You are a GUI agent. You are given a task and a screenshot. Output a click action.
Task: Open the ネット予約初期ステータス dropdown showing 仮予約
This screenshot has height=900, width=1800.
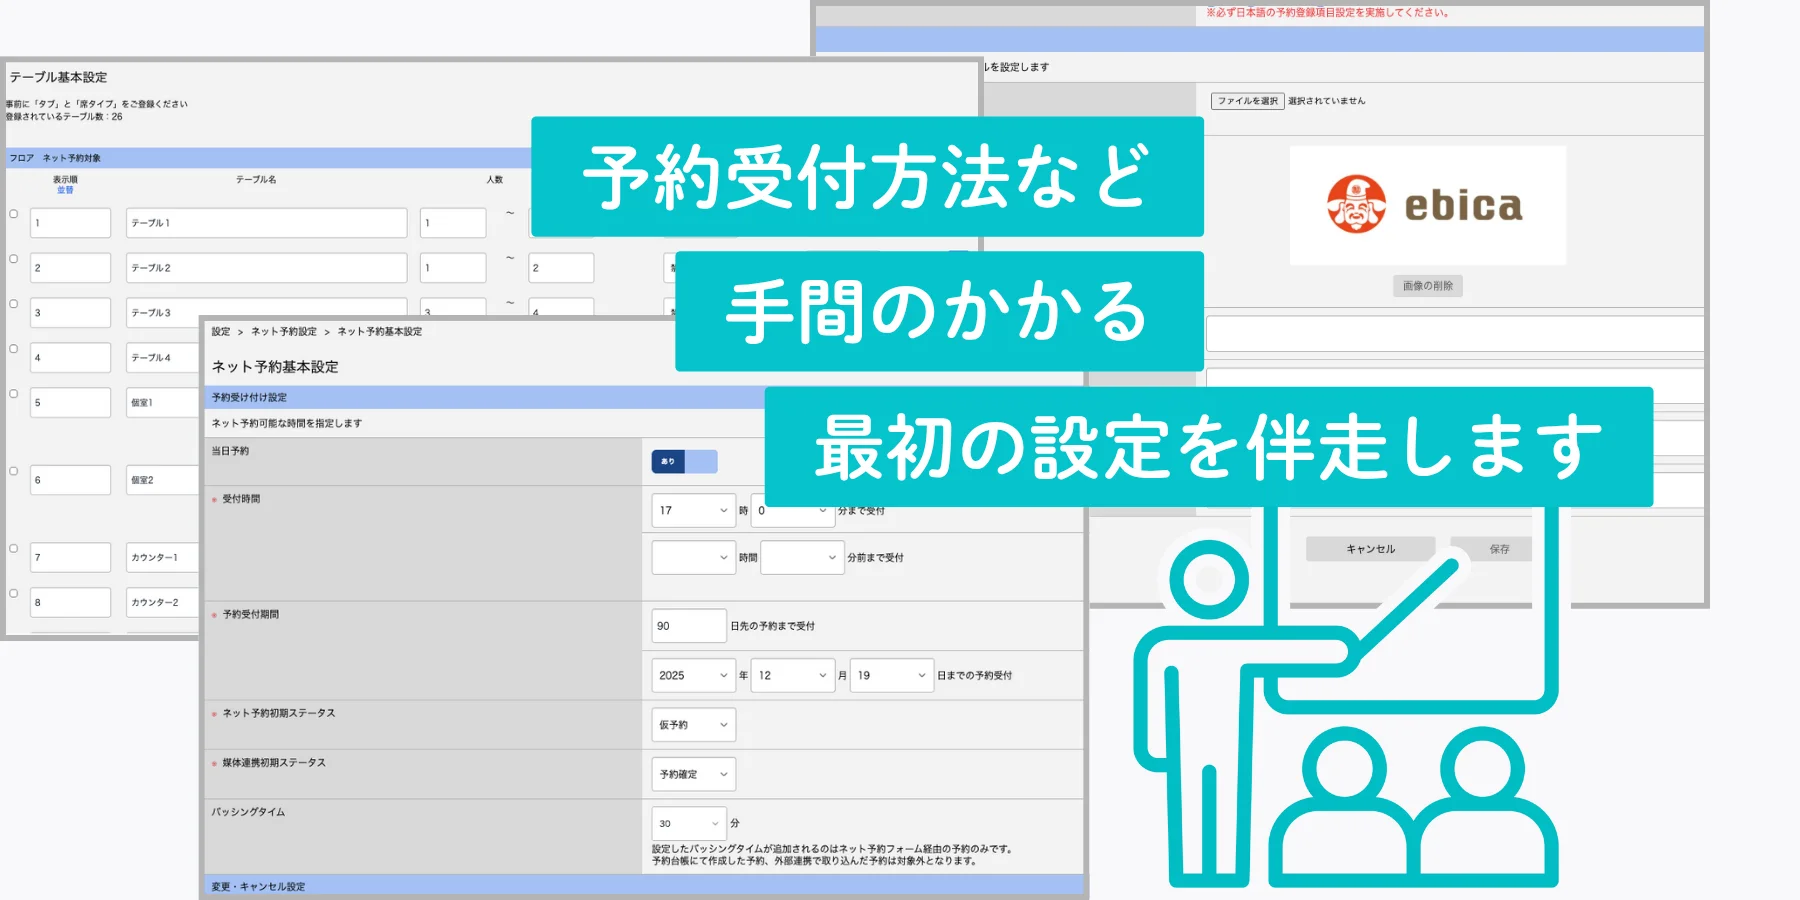tap(694, 725)
